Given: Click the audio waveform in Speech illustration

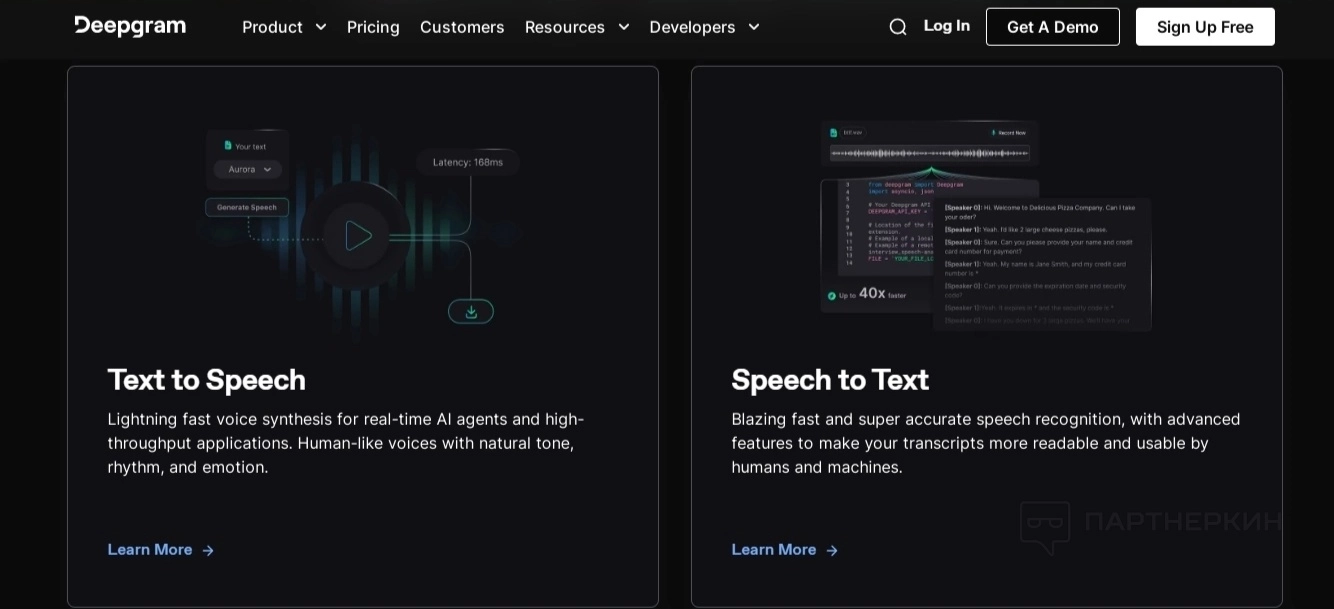Looking at the screenshot, I should click(930, 153).
